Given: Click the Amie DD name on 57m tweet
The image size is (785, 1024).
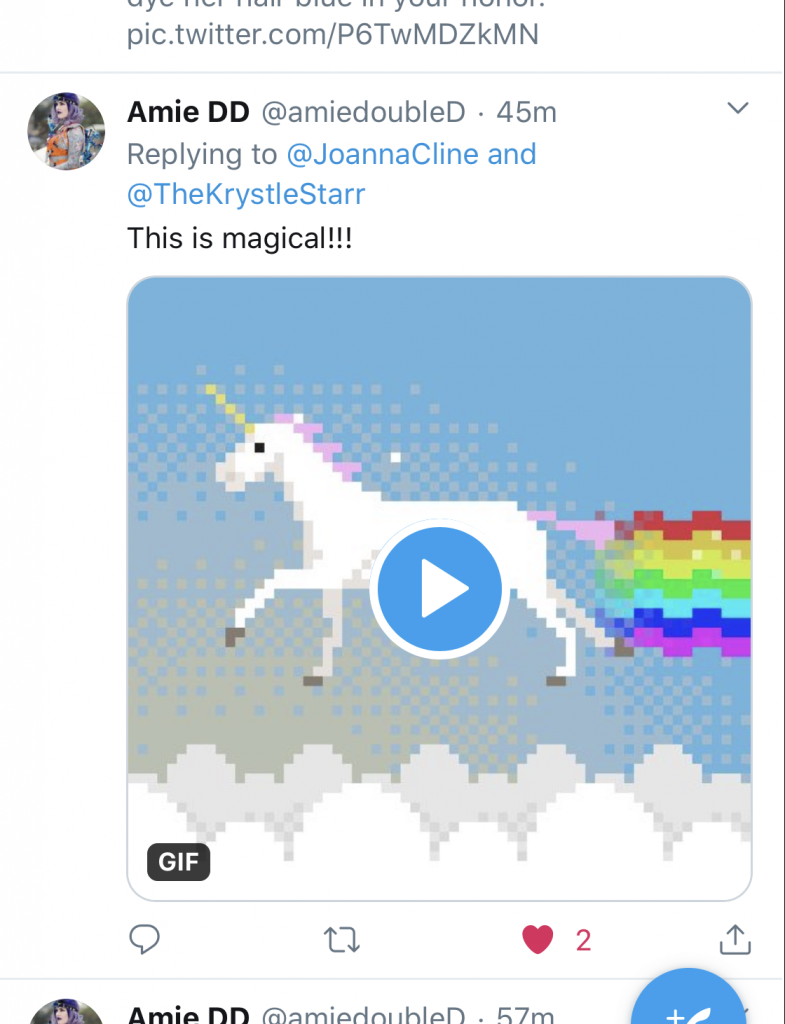Looking at the screenshot, I should click(x=188, y=1015).
